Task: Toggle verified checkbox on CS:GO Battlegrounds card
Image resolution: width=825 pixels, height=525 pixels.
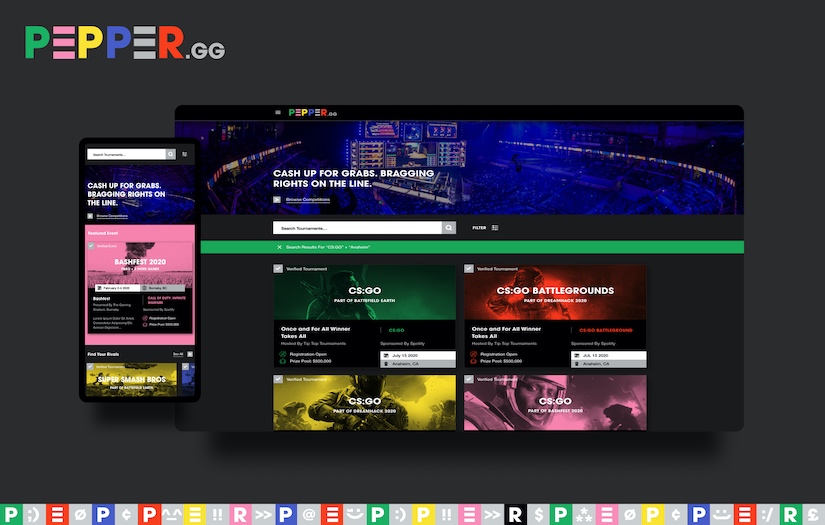Action: [469, 268]
